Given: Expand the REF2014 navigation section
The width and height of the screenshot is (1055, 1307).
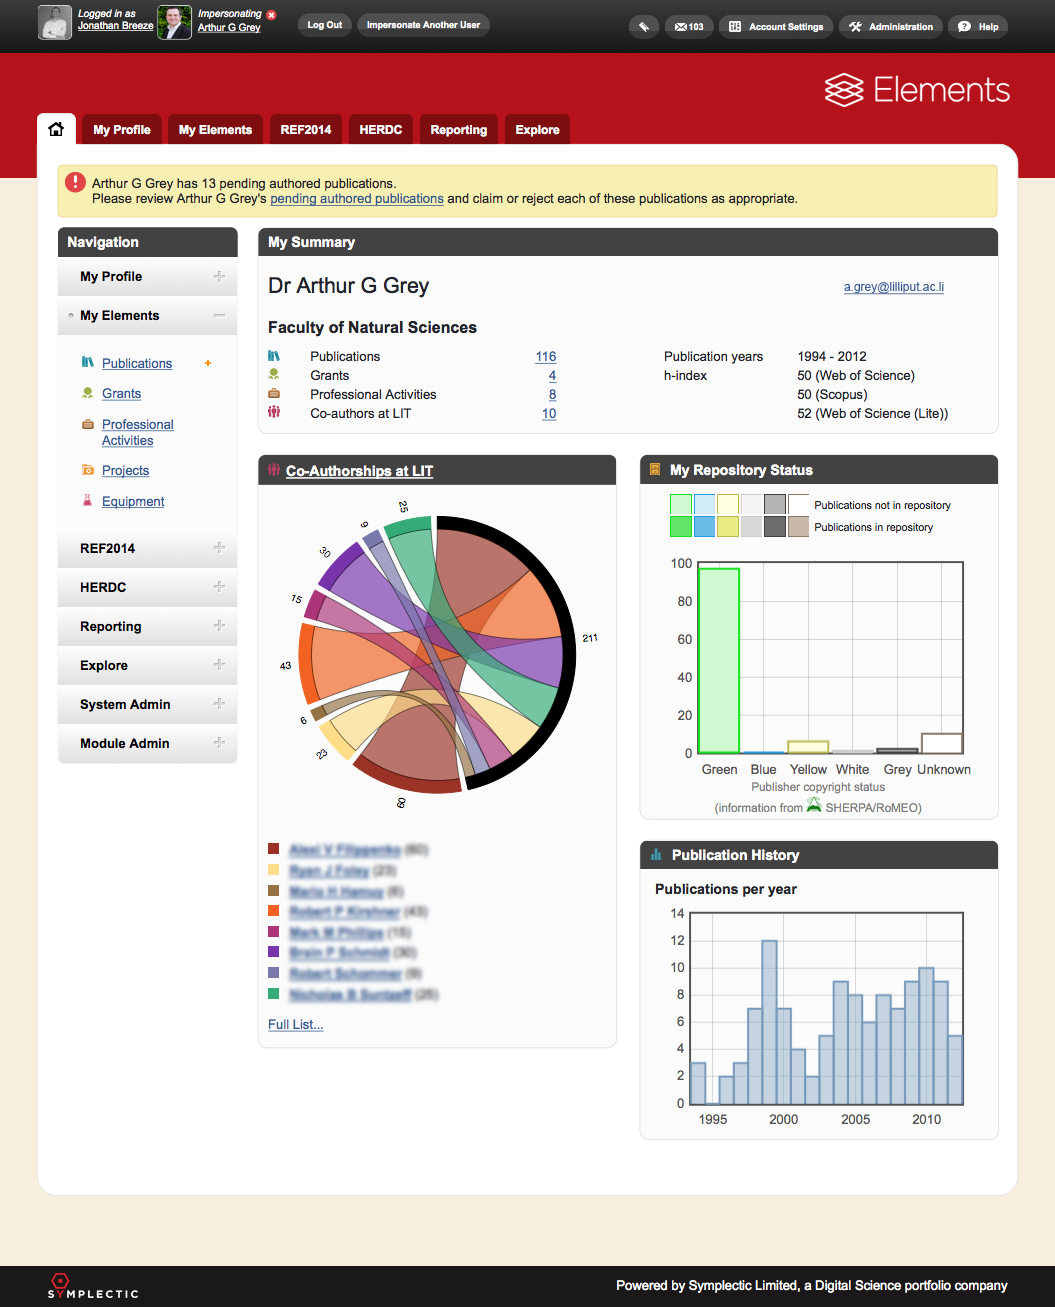Looking at the screenshot, I should point(219,548).
